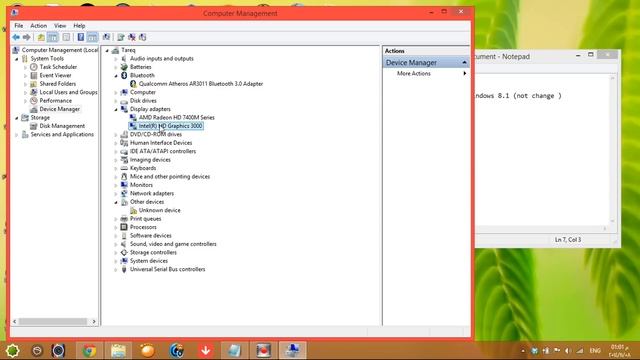The width and height of the screenshot is (640, 360).
Task: Click the Back arrow in the toolbar
Action: tap(16, 37)
